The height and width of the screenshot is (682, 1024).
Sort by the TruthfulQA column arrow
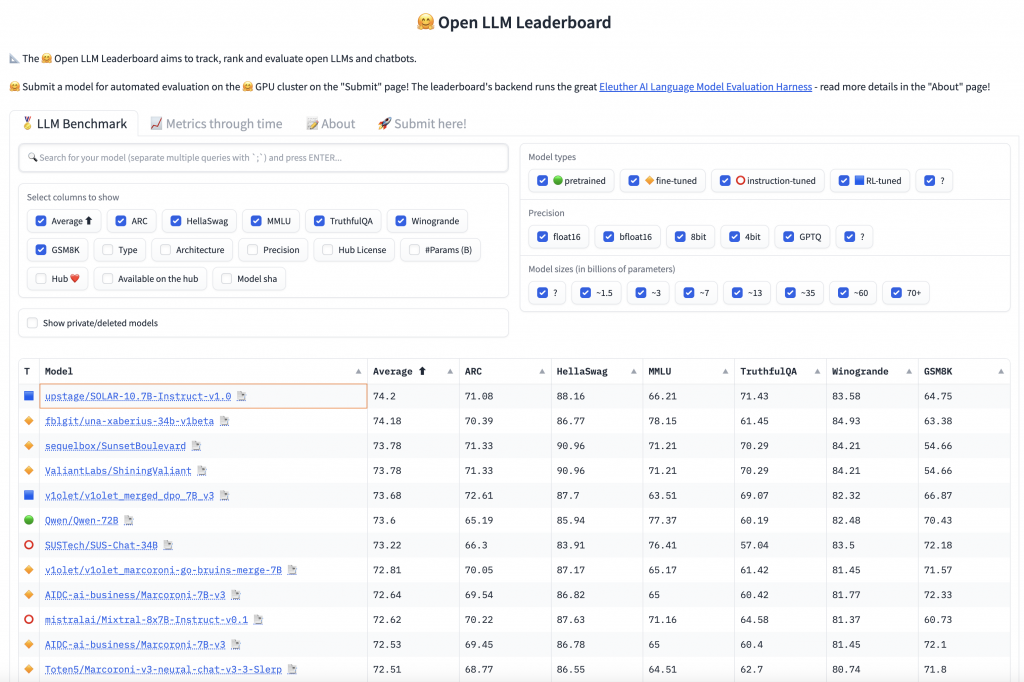pyautogui.click(x=817, y=372)
